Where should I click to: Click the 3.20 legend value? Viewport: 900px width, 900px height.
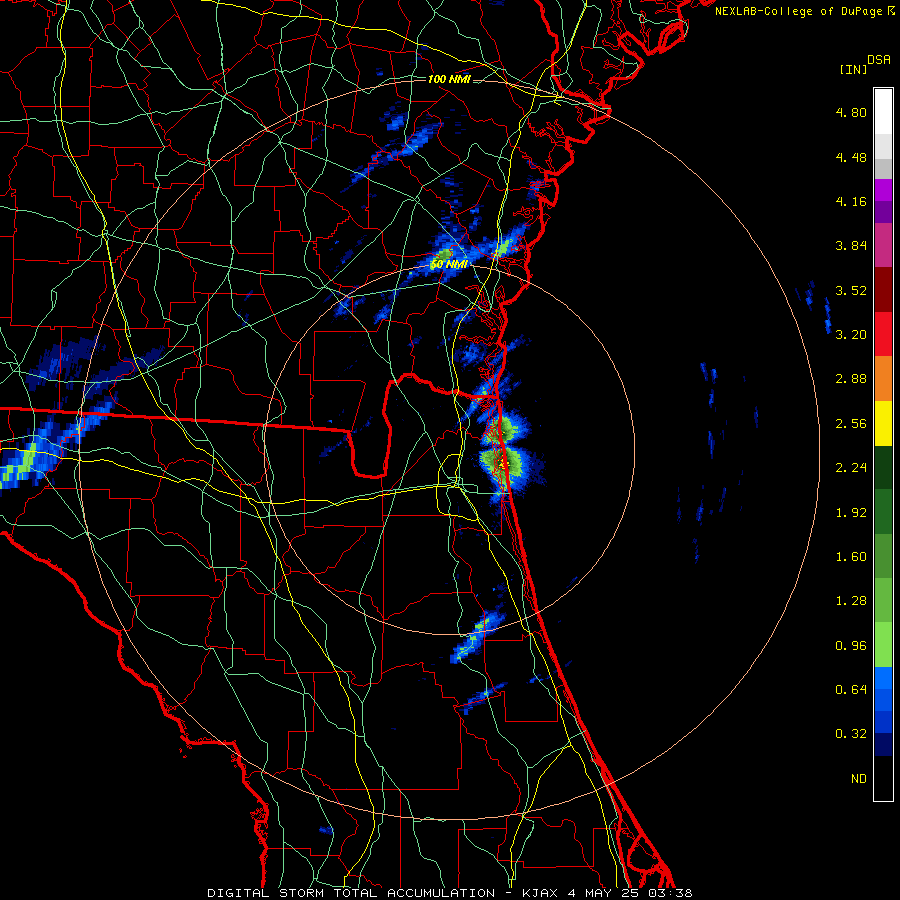[x=851, y=335]
